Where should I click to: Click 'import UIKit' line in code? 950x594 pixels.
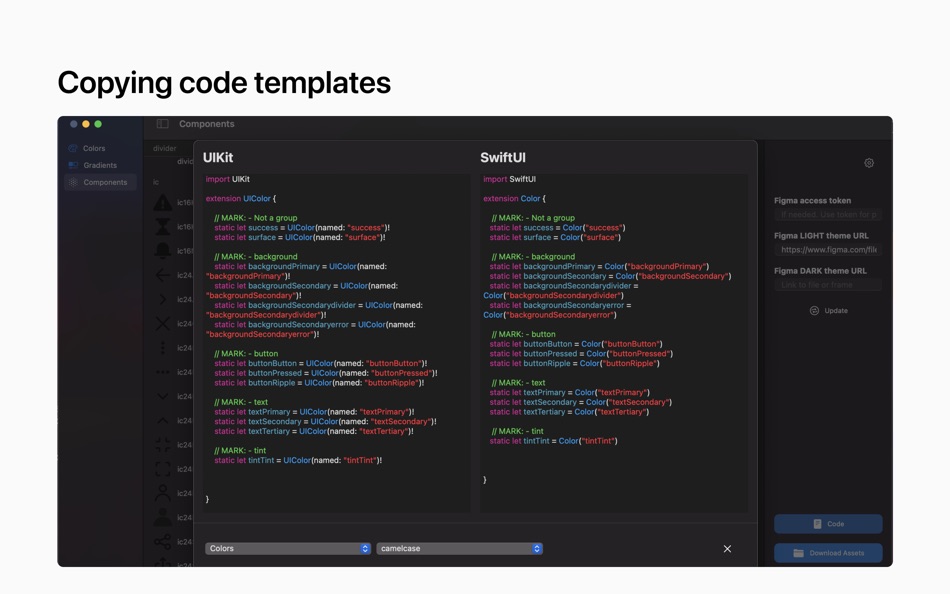(227, 179)
